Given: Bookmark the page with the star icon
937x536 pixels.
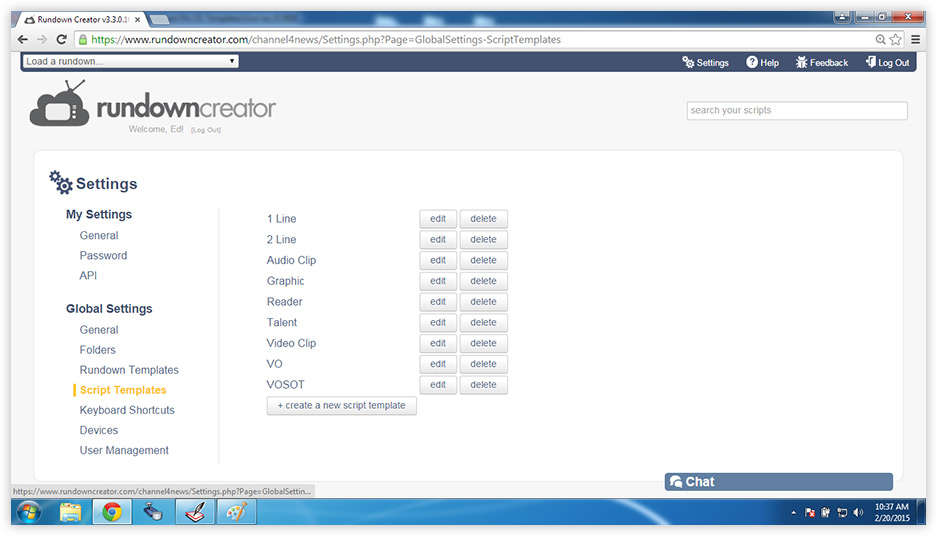Looking at the screenshot, I should (x=895, y=39).
